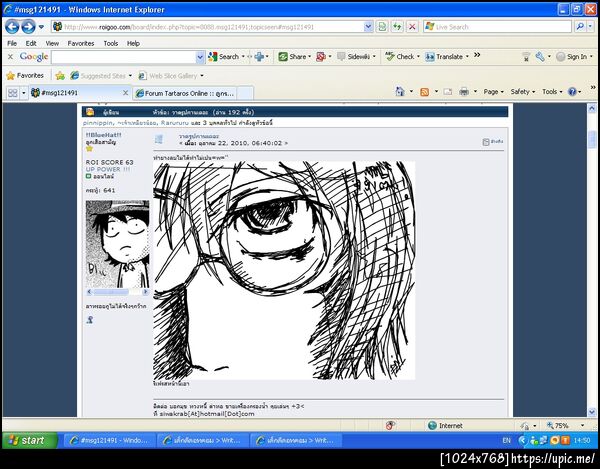Open a new blank tab

point(245,93)
